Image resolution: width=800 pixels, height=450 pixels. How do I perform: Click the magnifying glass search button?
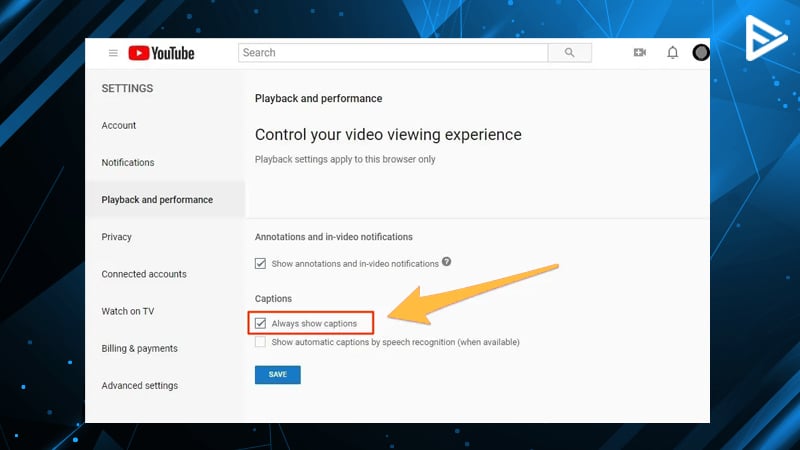tap(569, 53)
